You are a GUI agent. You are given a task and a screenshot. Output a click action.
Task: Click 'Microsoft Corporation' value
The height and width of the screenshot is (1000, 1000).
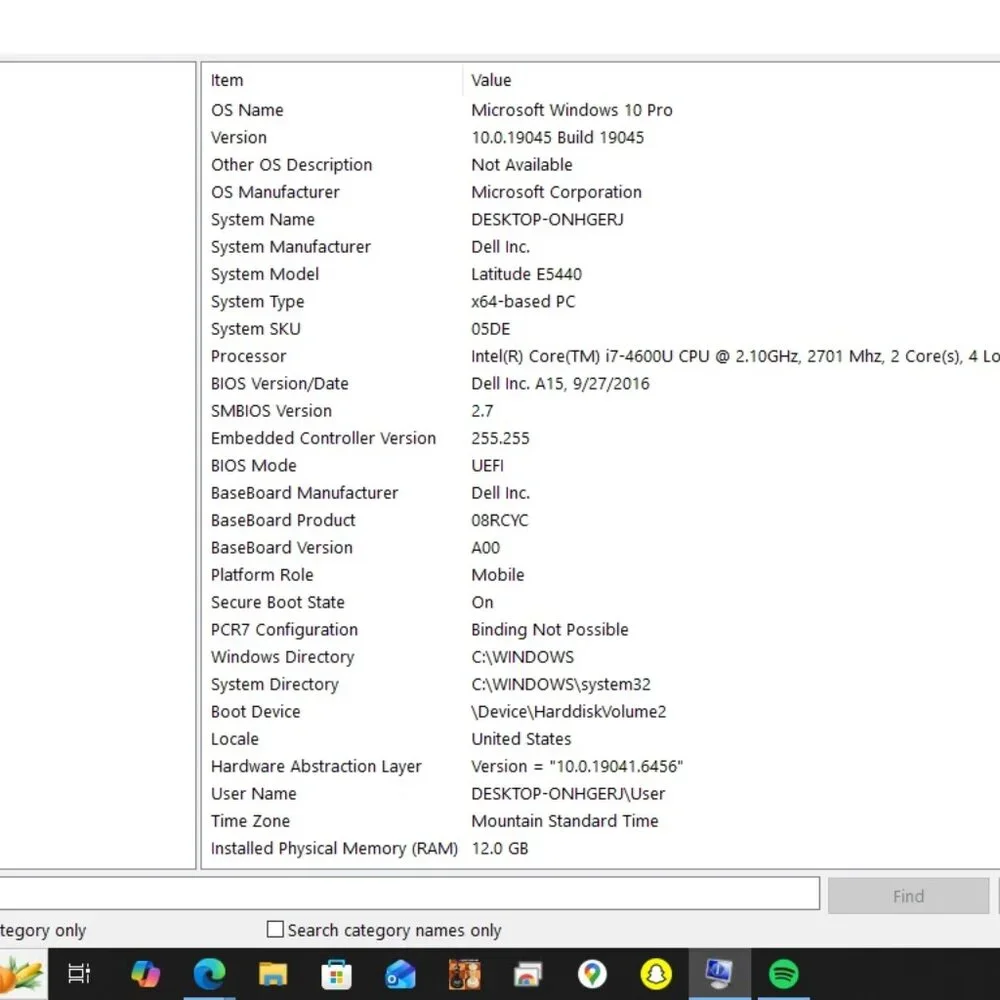(x=557, y=193)
